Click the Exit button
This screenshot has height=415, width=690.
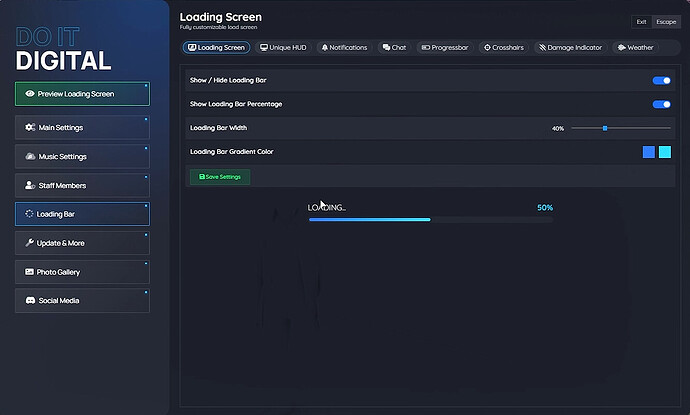641,22
